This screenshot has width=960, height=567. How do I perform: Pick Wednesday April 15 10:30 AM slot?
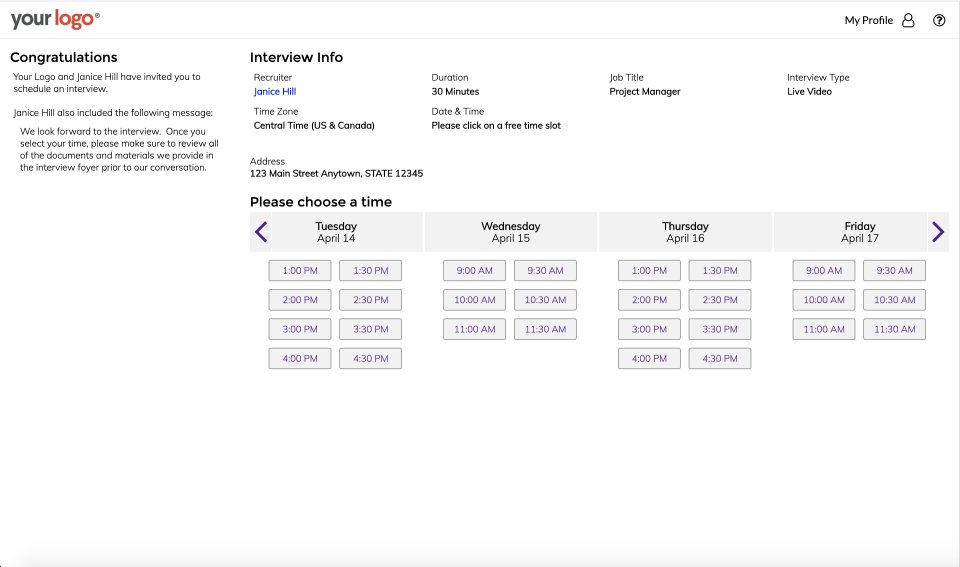coord(545,300)
